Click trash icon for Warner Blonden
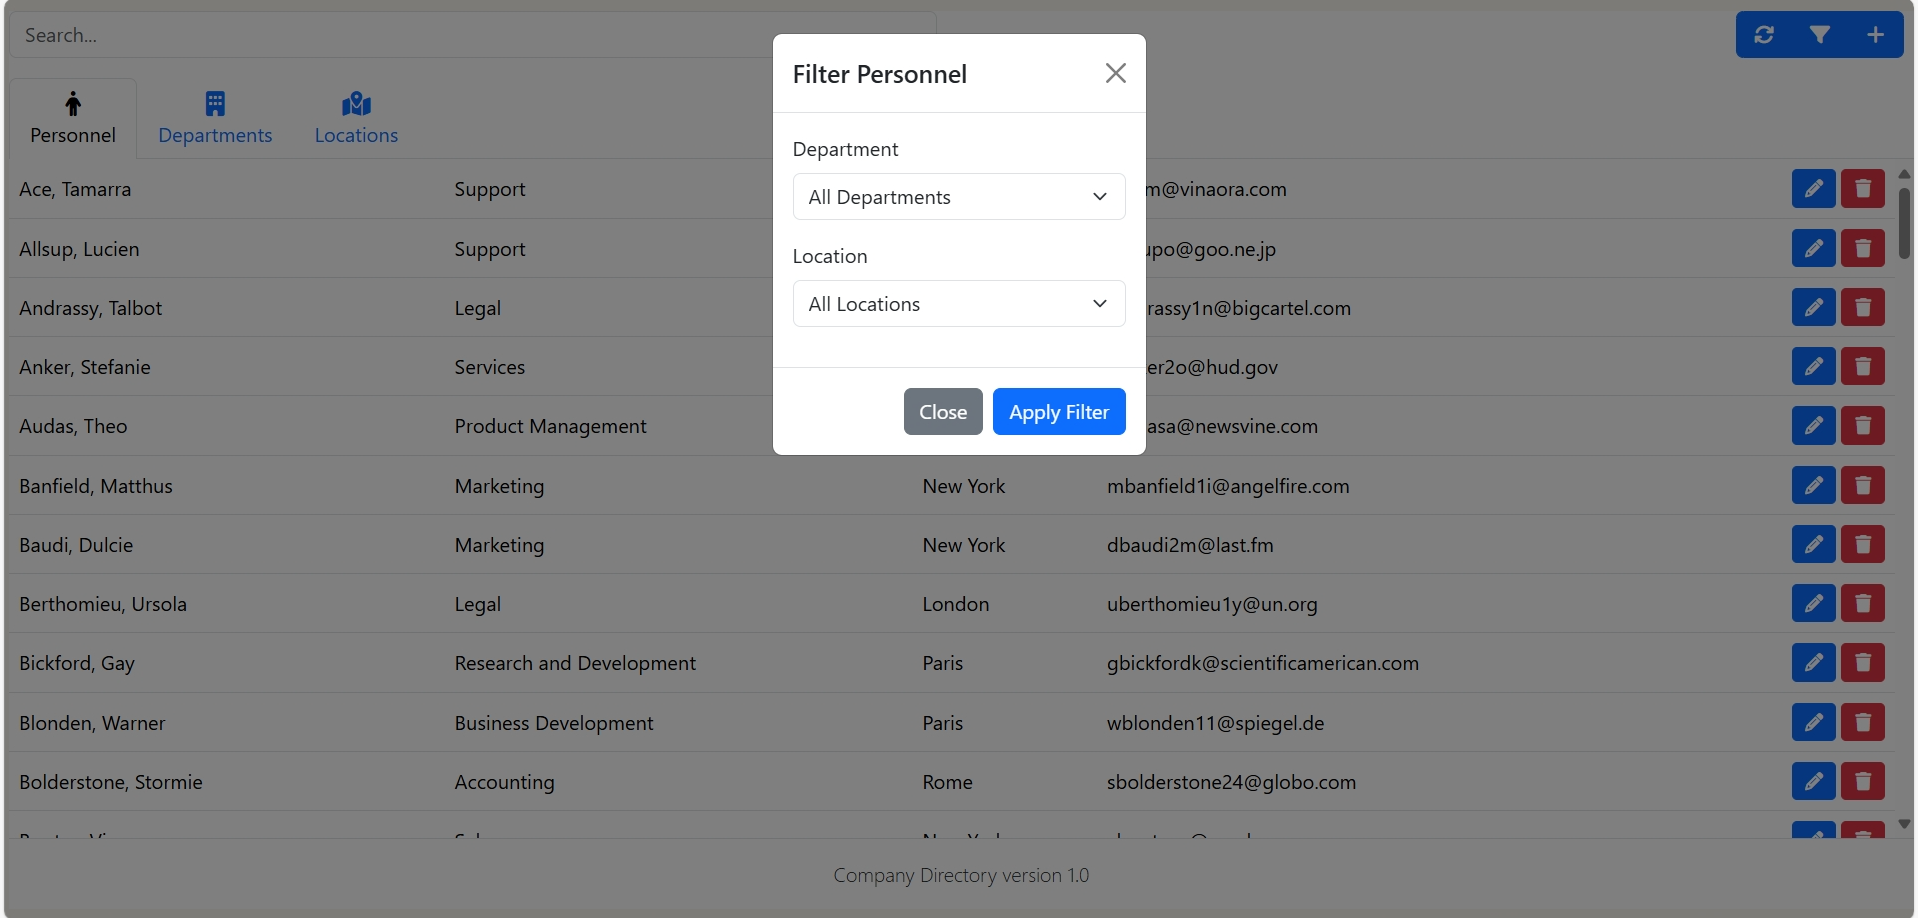 [1862, 723]
